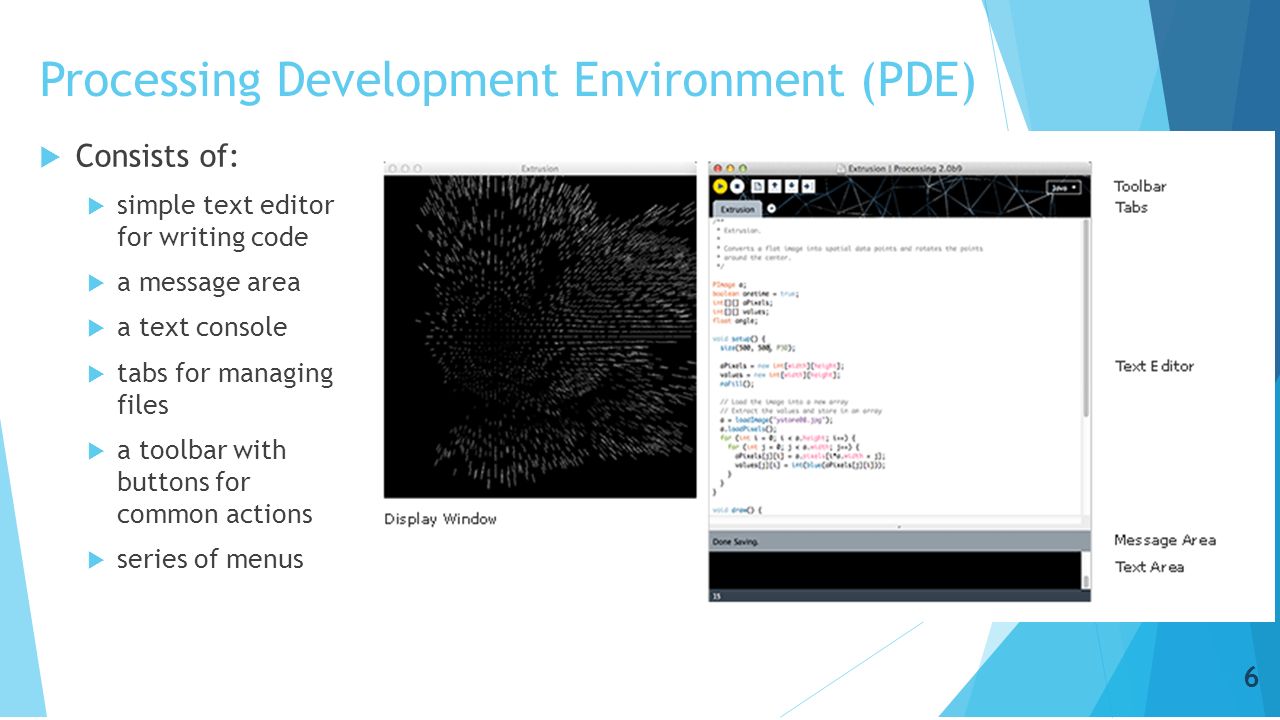Click the Save sketch down-arrow icon

tap(791, 186)
